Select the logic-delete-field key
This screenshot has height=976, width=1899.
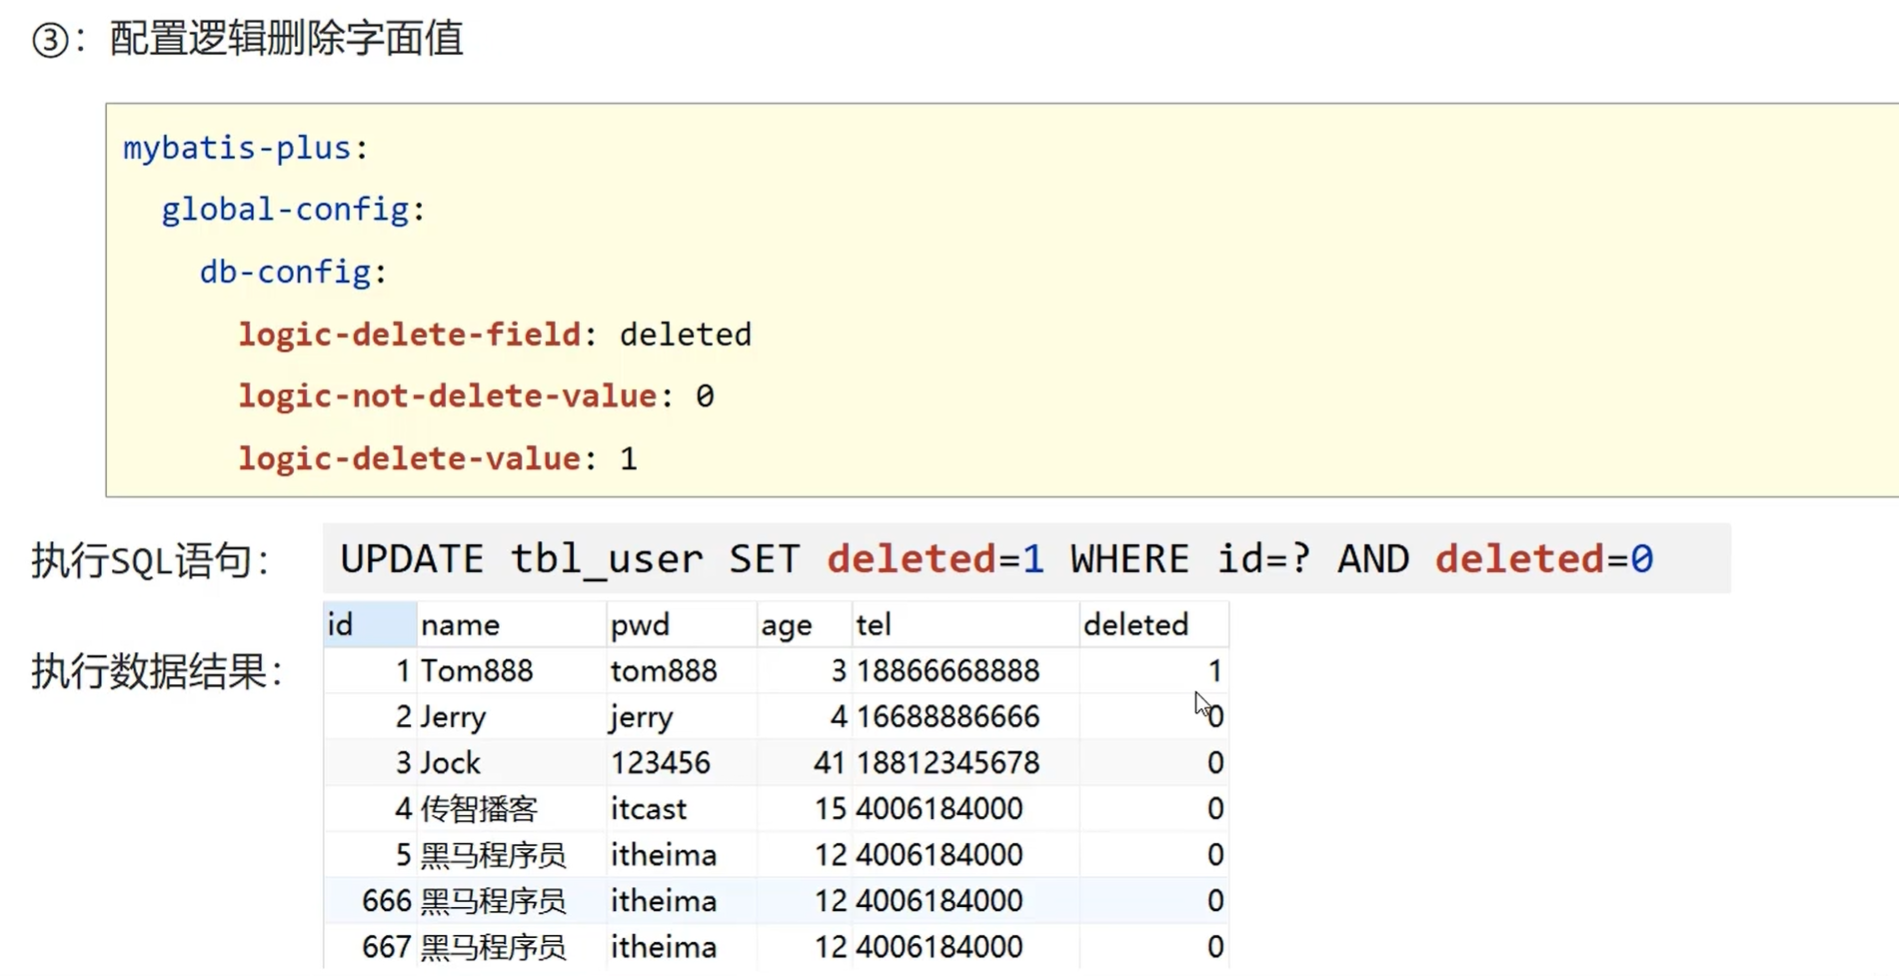(x=409, y=334)
